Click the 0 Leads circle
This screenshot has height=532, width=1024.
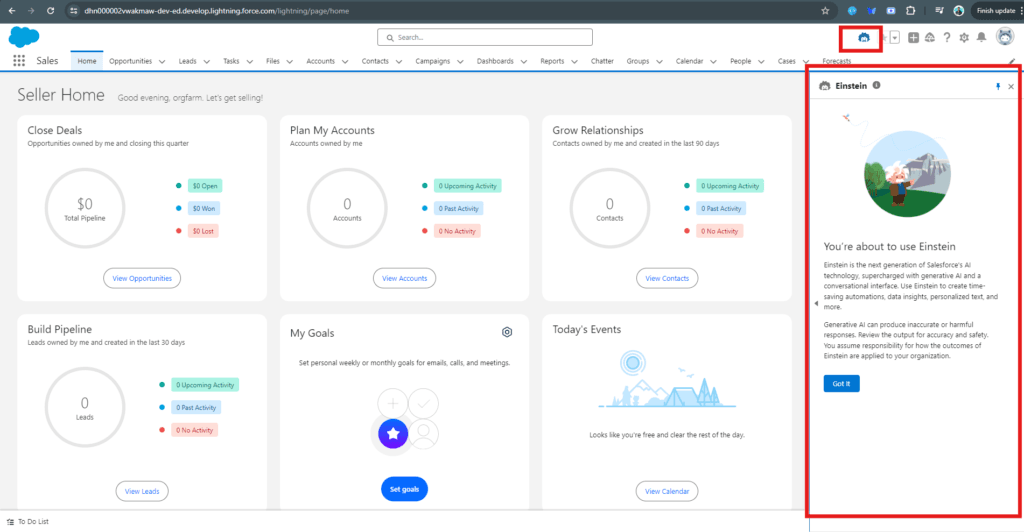pos(84,407)
